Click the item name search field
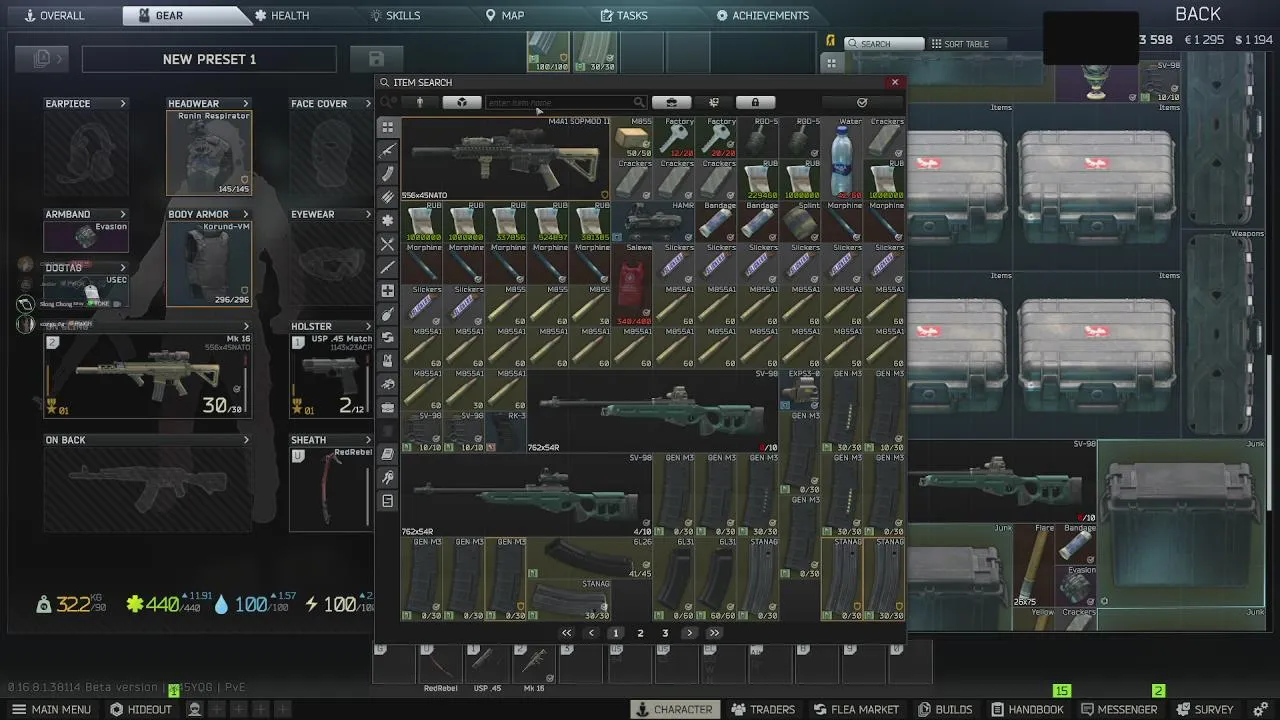 click(565, 102)
